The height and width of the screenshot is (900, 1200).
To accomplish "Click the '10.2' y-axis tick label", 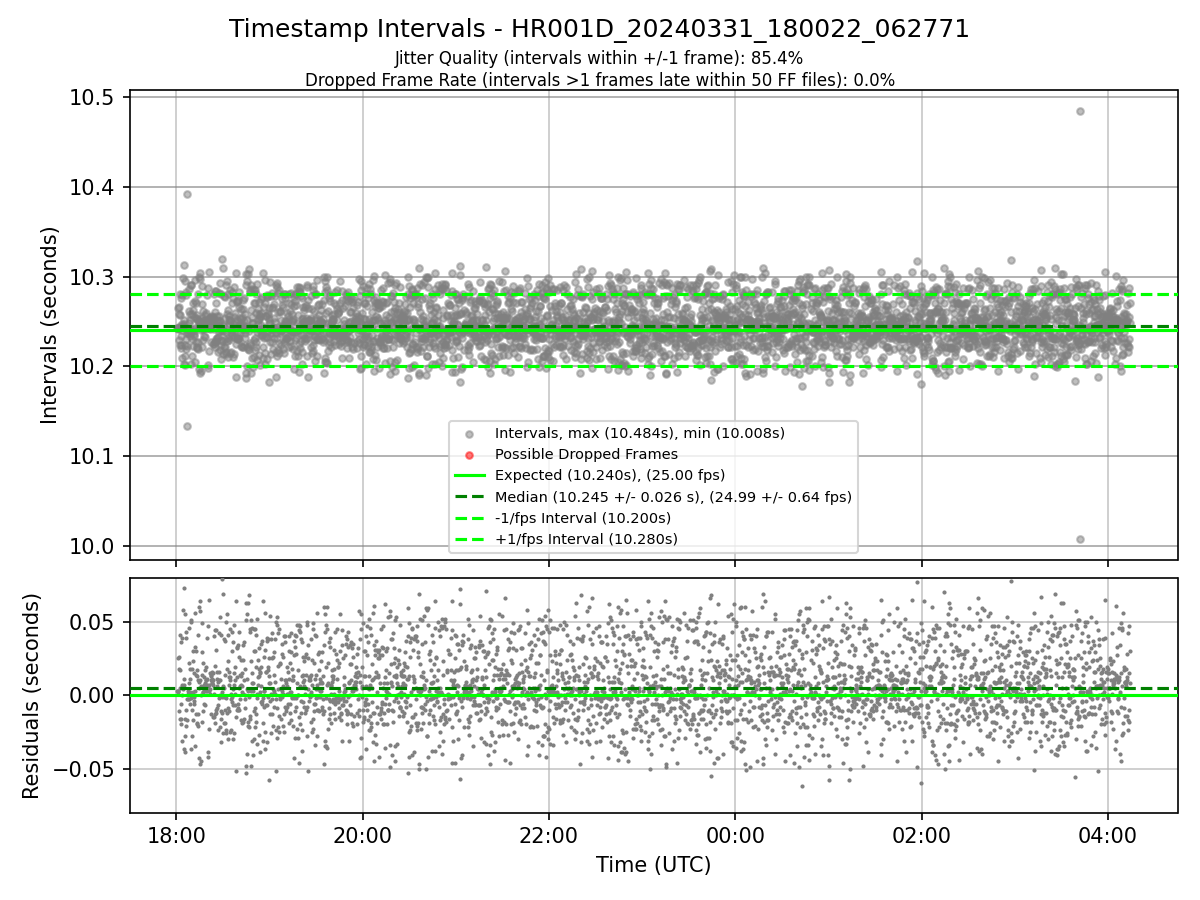I will [91, 367].
